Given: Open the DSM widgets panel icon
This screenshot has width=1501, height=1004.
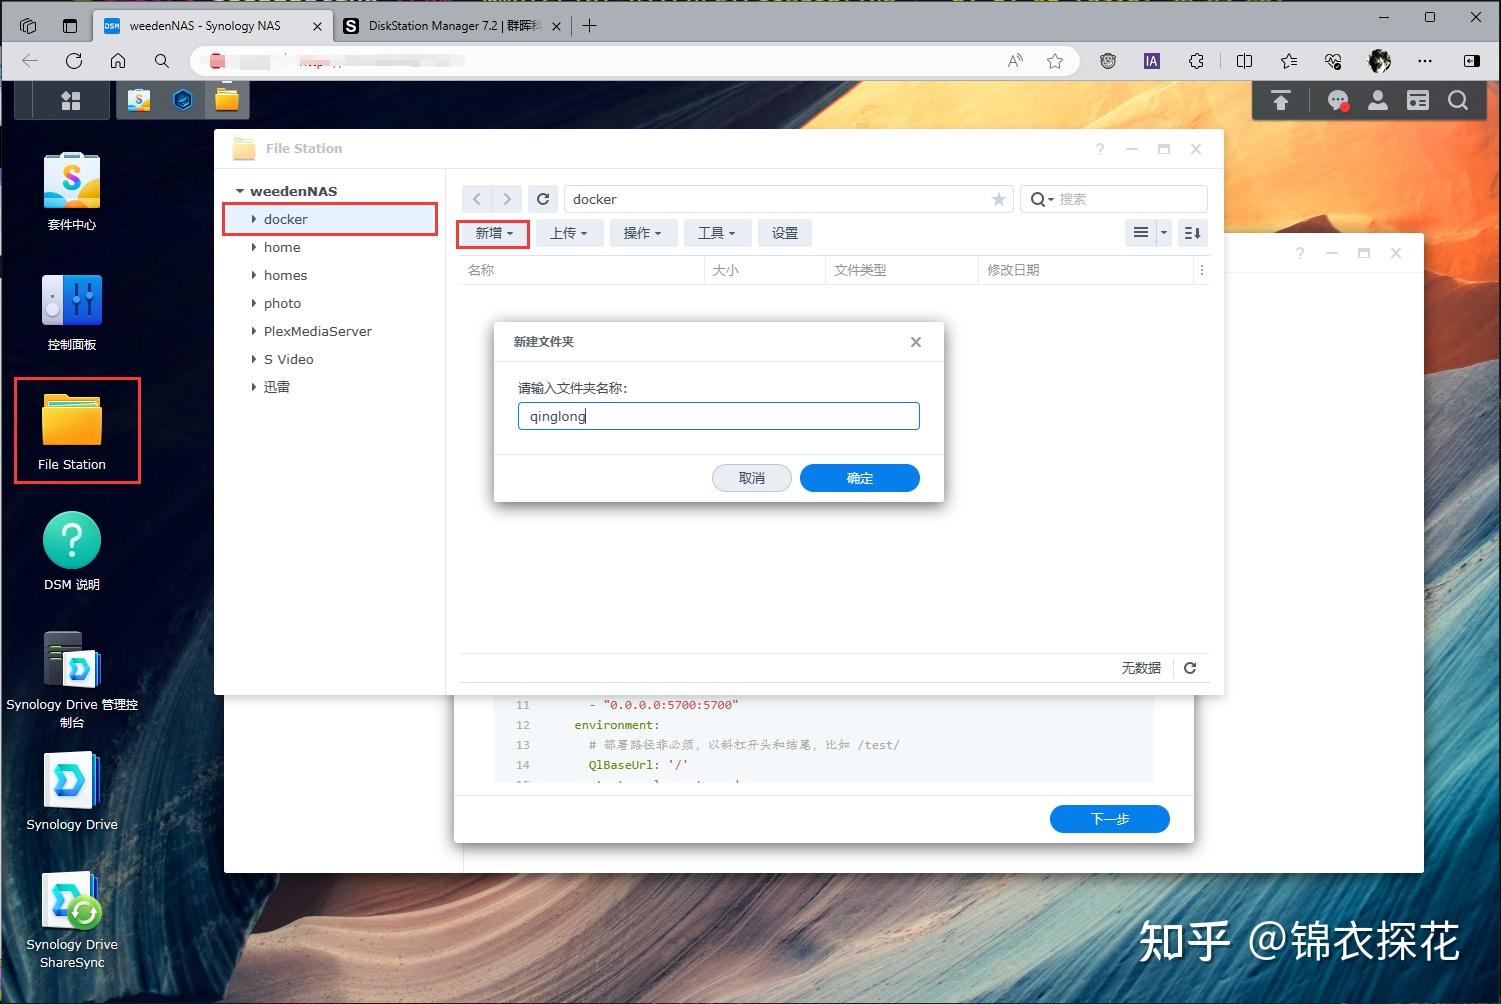Looking at the screenshot, I should pyautogui.click(x=1418, y=100).
